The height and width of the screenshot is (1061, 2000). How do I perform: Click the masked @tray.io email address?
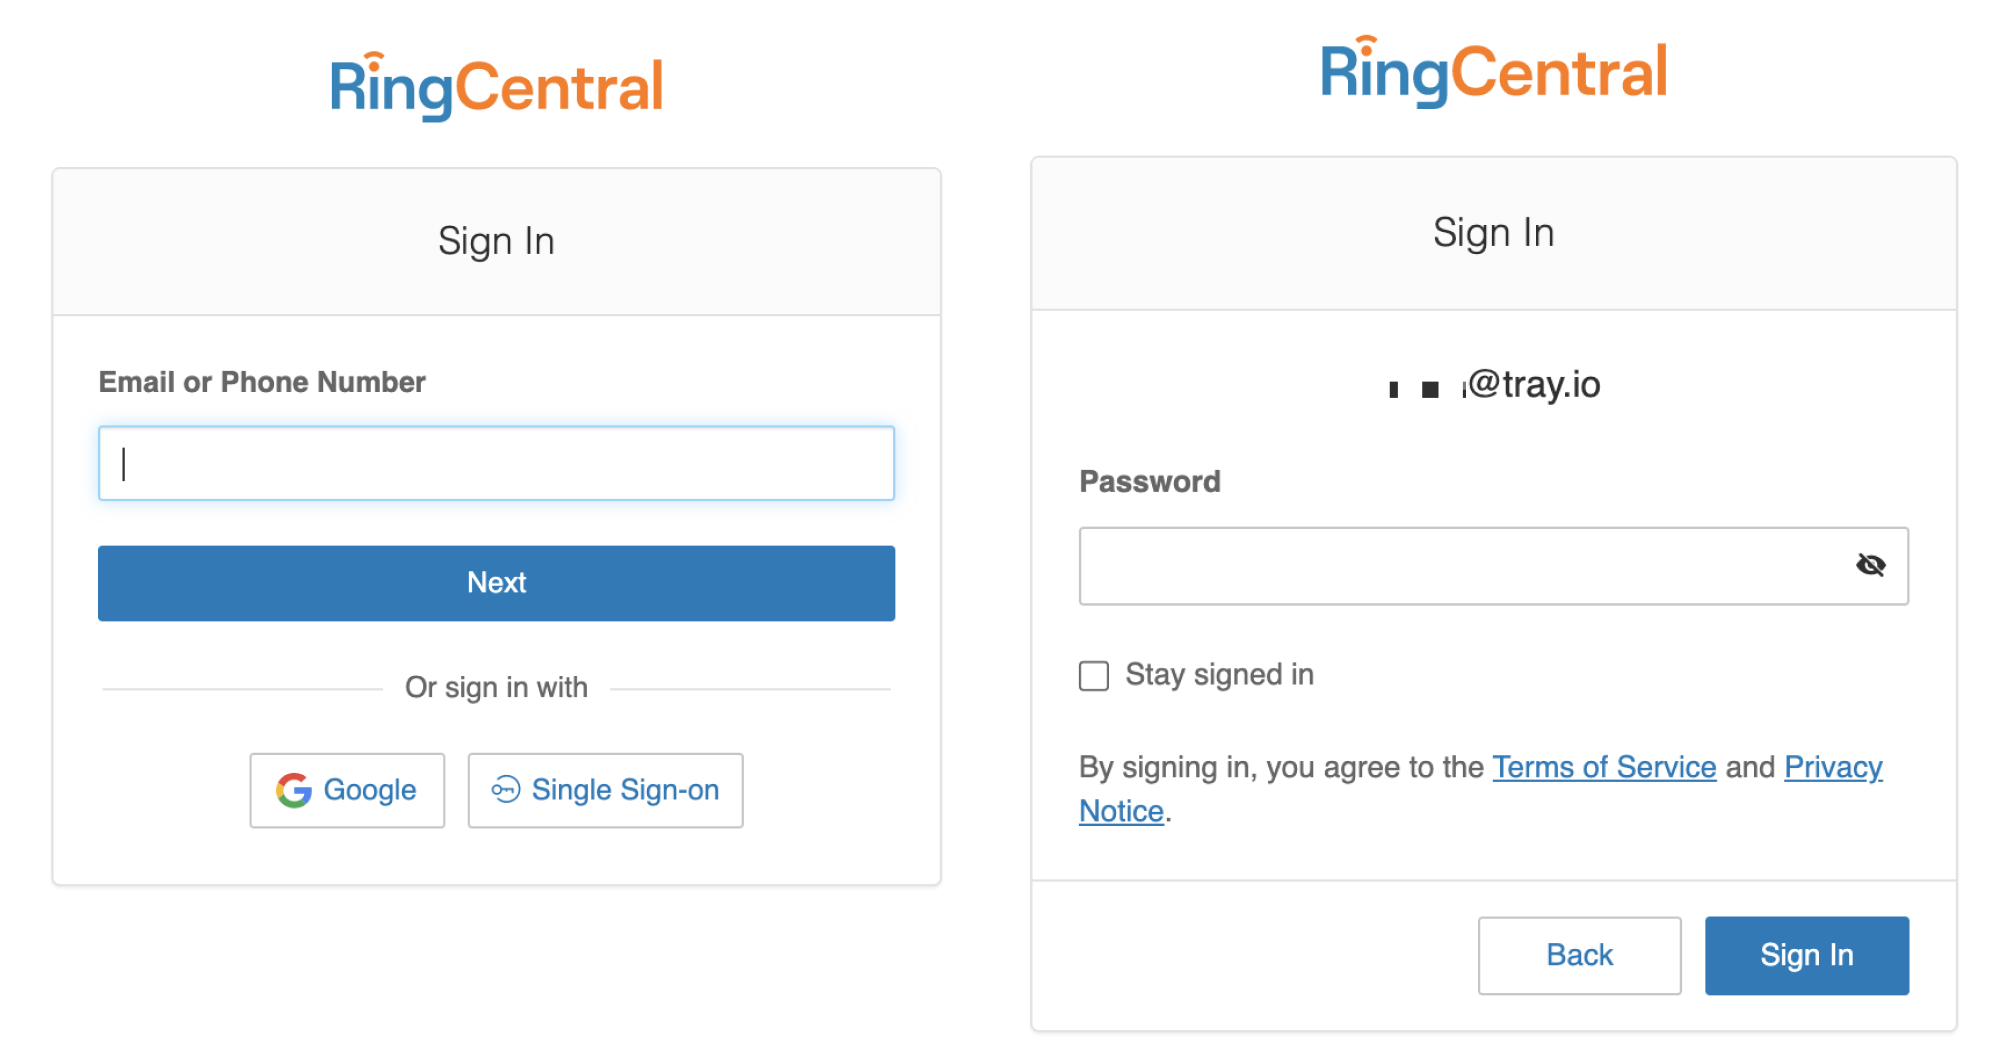tap(1494, 385)
